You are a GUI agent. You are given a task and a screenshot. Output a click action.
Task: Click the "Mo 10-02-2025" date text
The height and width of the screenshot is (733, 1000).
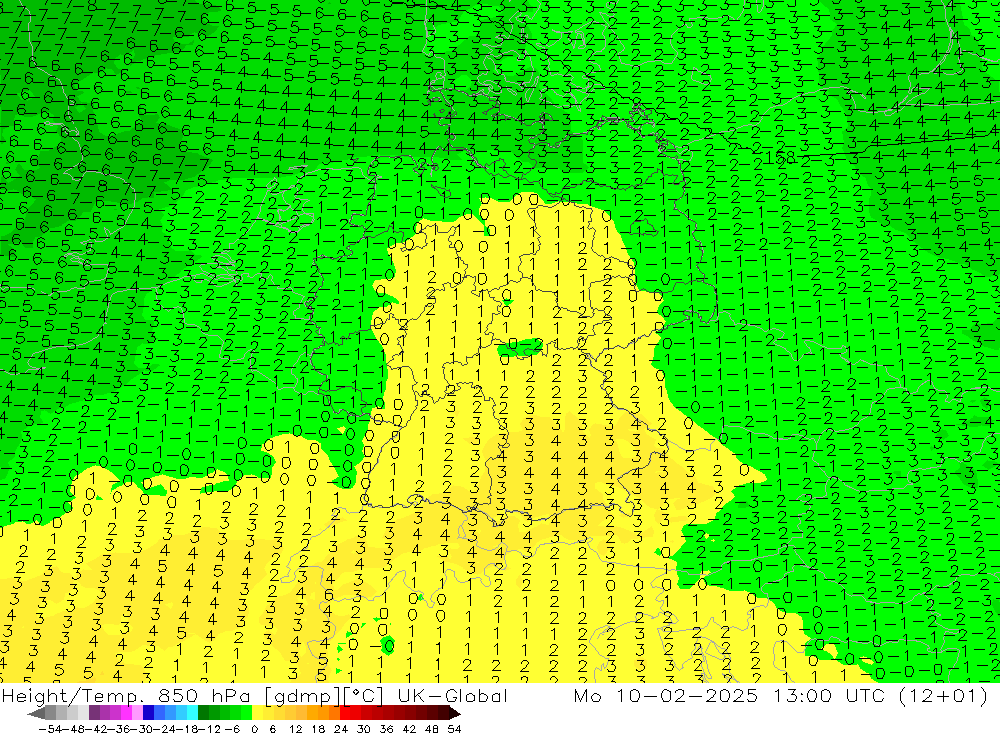coord(665,696)
